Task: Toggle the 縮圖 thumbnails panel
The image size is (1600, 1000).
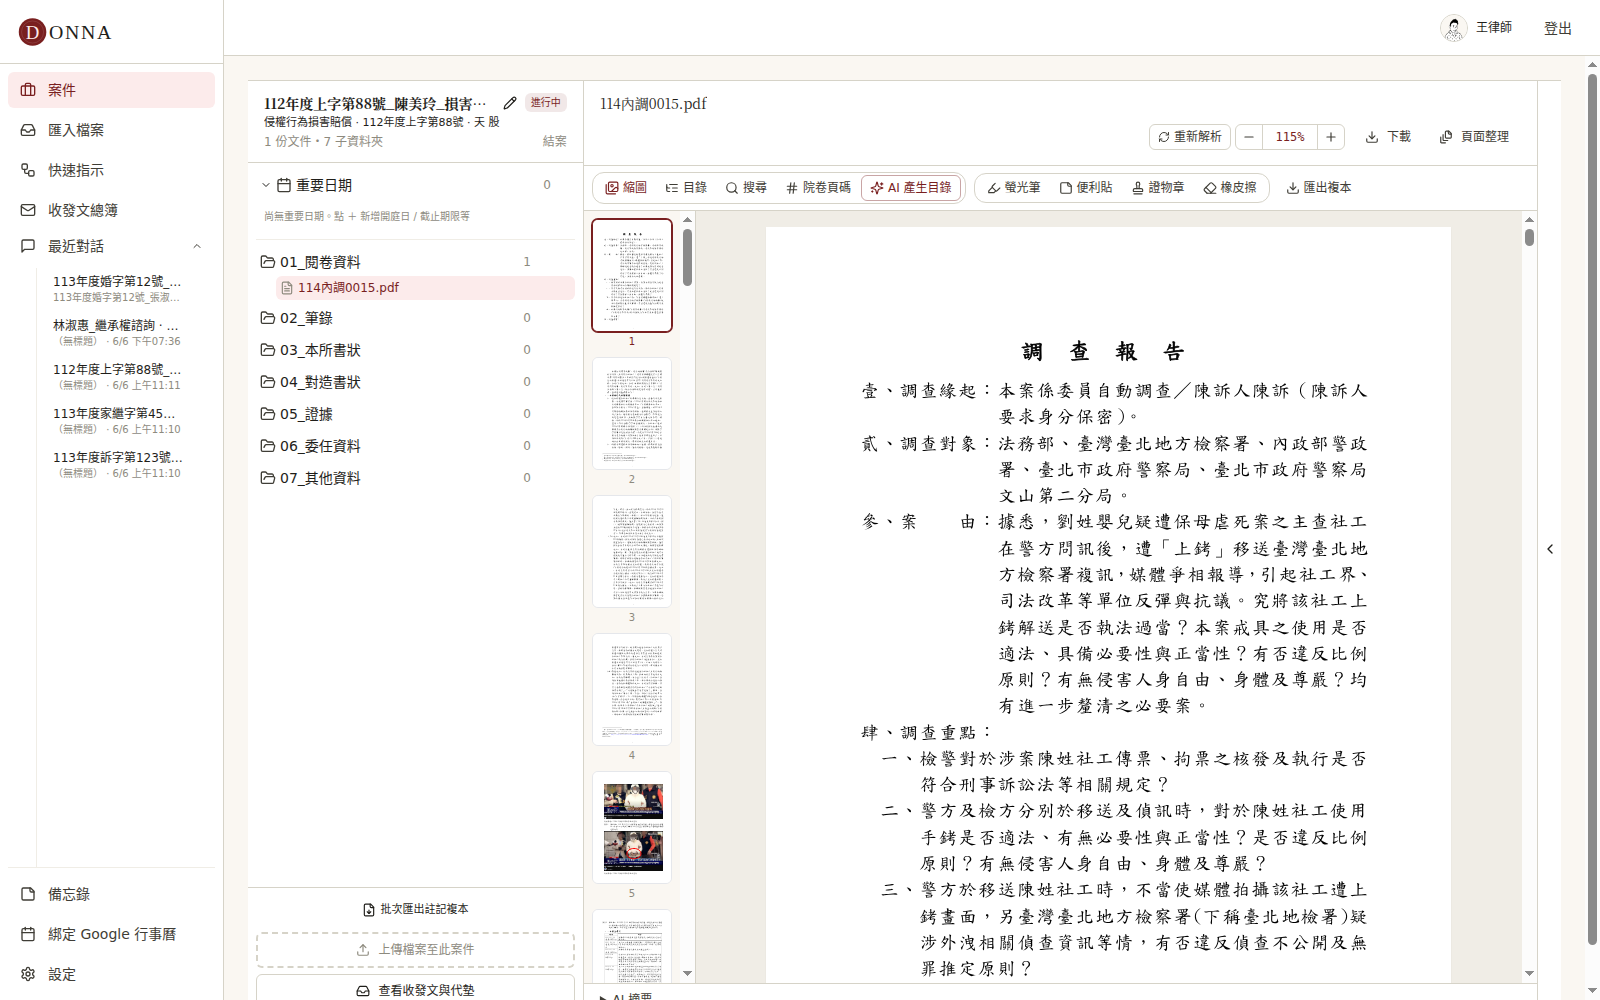Action: tap(626, 188)
